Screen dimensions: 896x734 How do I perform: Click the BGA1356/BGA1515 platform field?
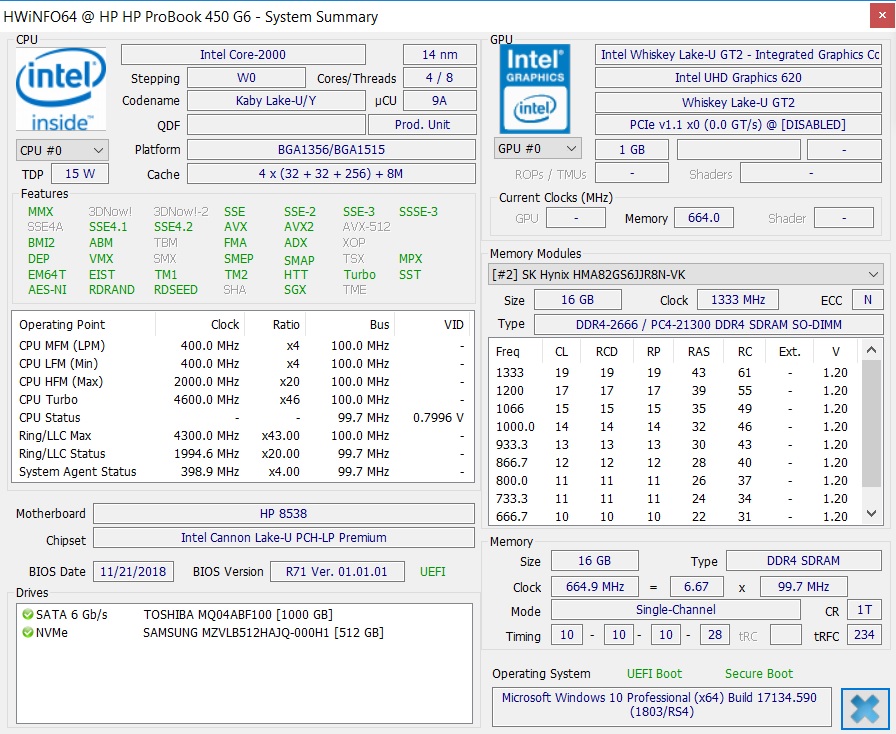click(331, 150)
